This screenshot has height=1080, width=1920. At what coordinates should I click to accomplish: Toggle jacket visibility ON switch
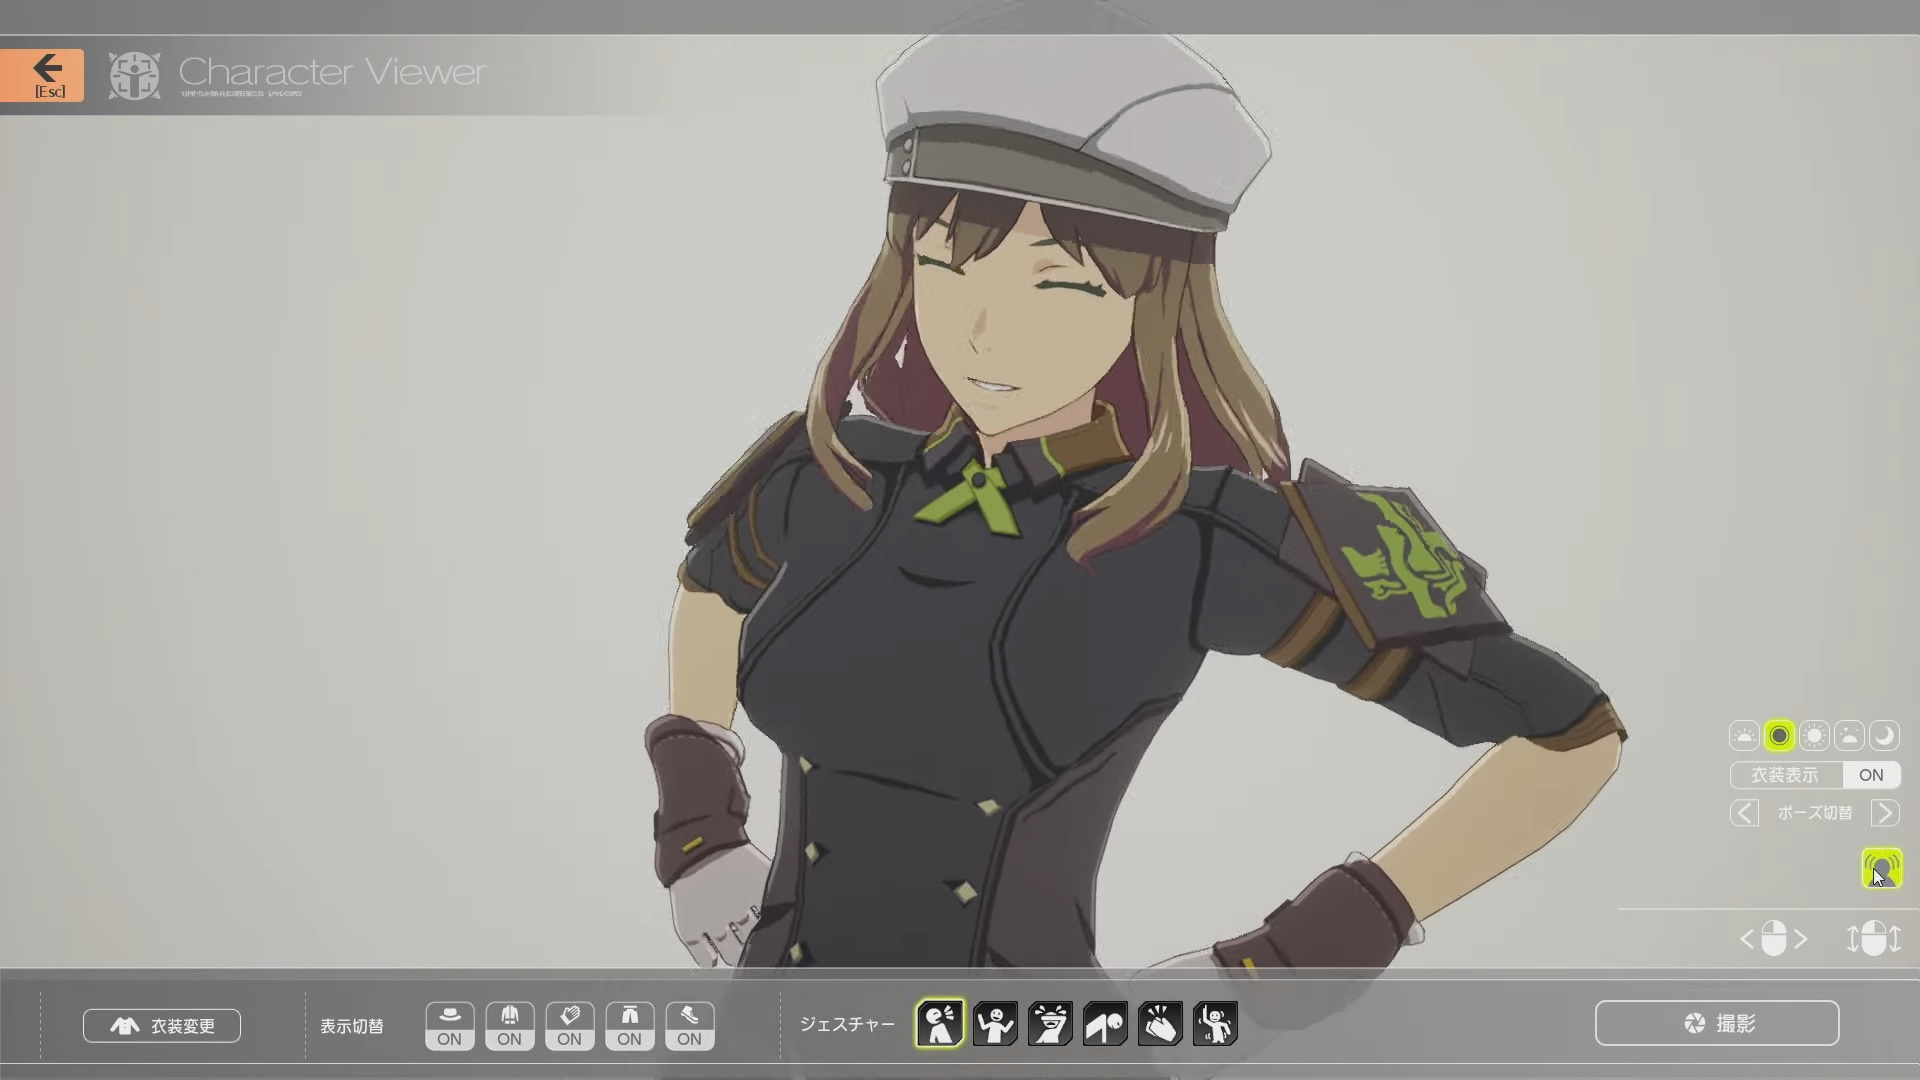[x=510, y=1026]
